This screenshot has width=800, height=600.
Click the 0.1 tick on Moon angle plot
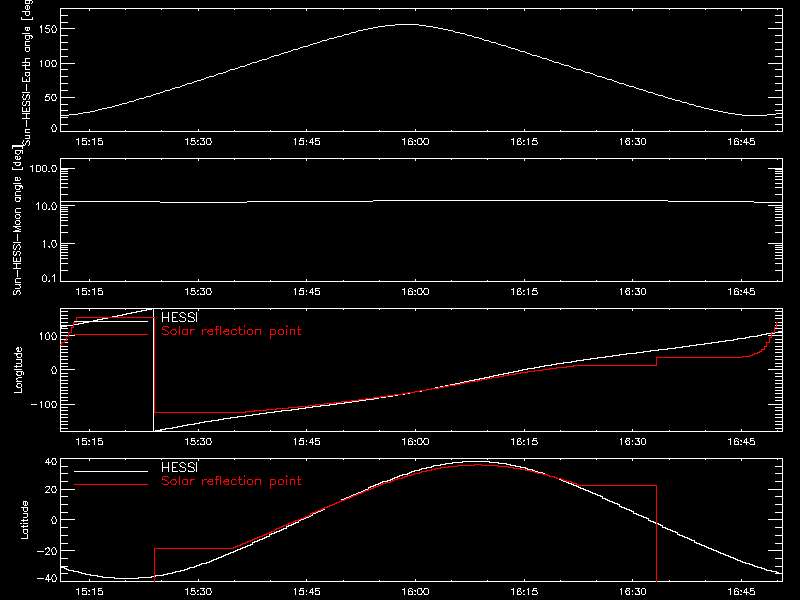click(49, 279)
